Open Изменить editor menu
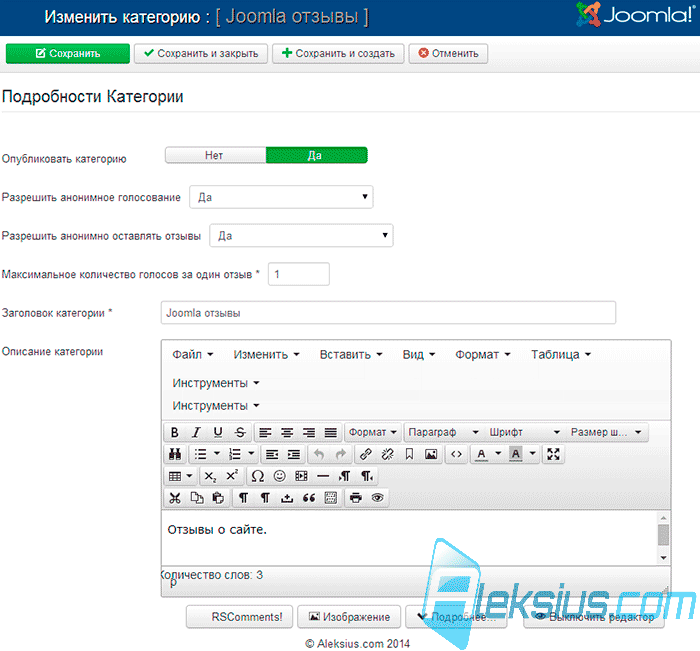700x651 pixels. tap(266, 355)
